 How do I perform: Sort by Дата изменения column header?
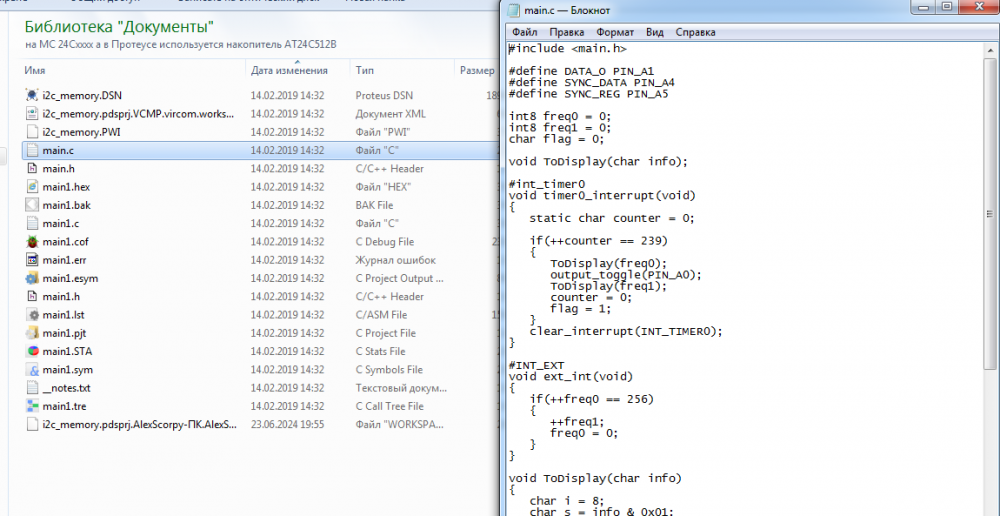click(289, 71)
